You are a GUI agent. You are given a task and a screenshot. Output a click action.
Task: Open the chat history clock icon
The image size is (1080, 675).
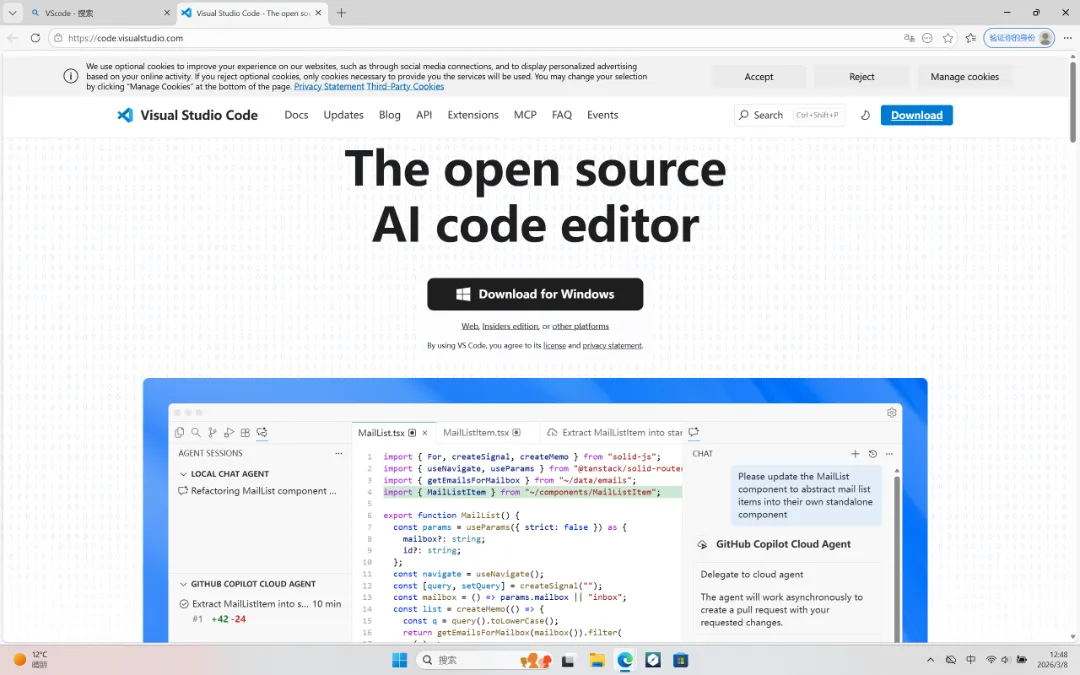click(x=873, y=454)
